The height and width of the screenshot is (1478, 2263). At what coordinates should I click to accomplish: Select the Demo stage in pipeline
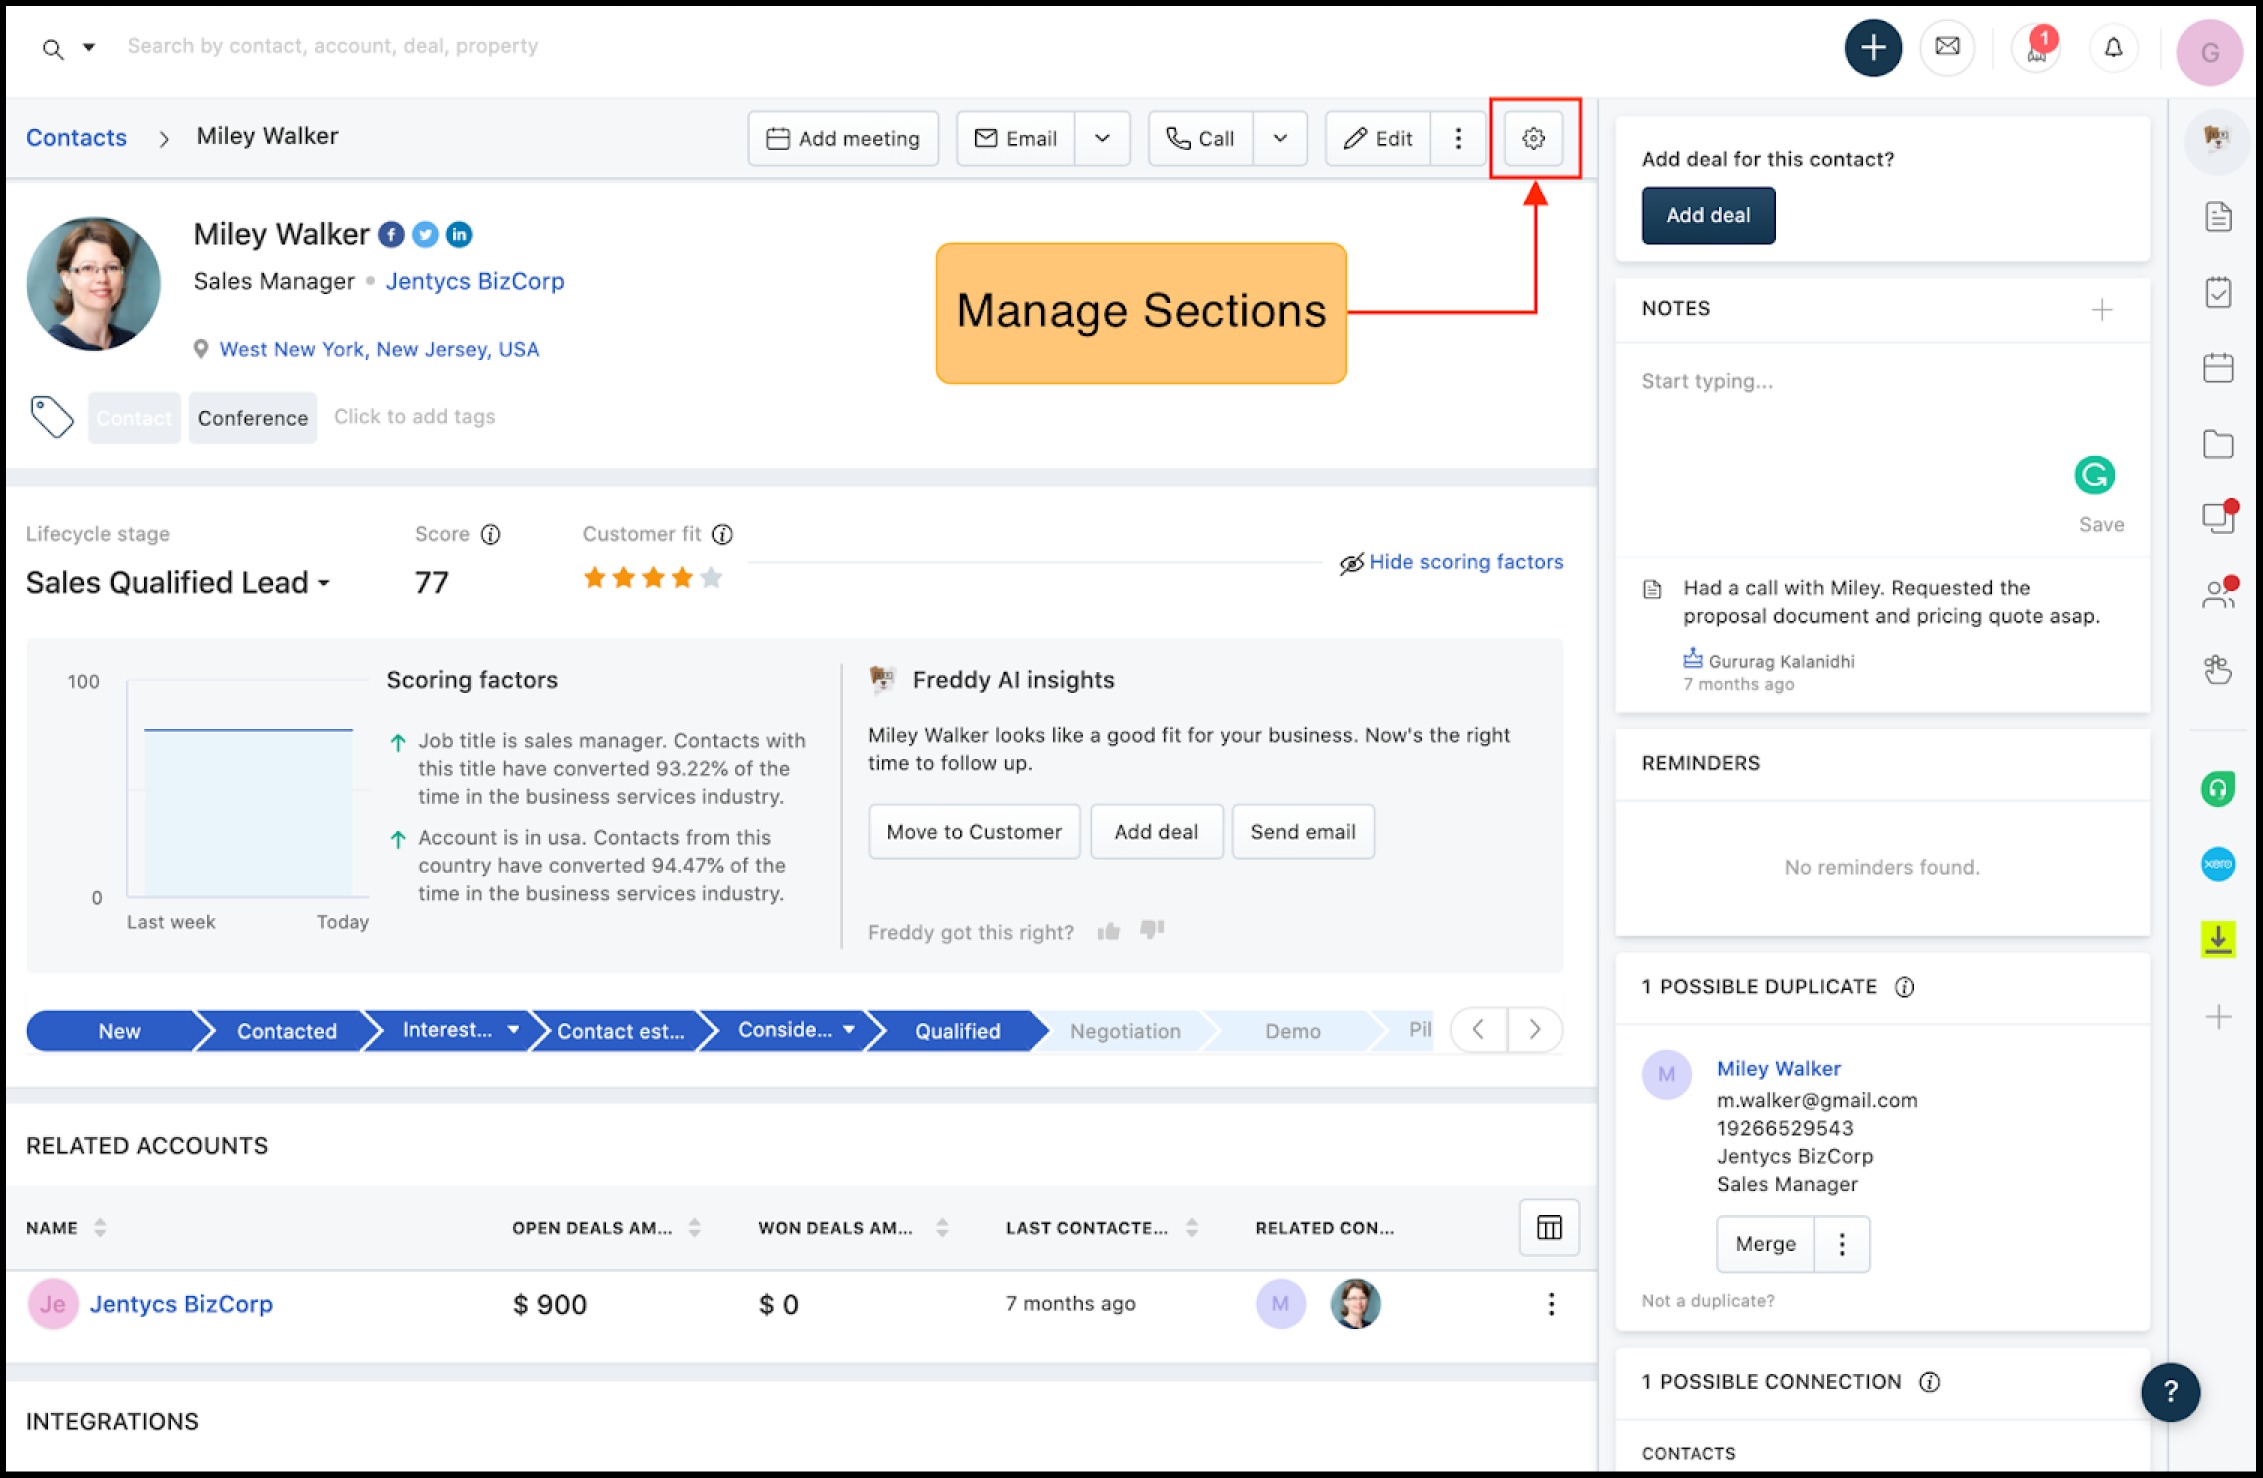(1291, 1031)
